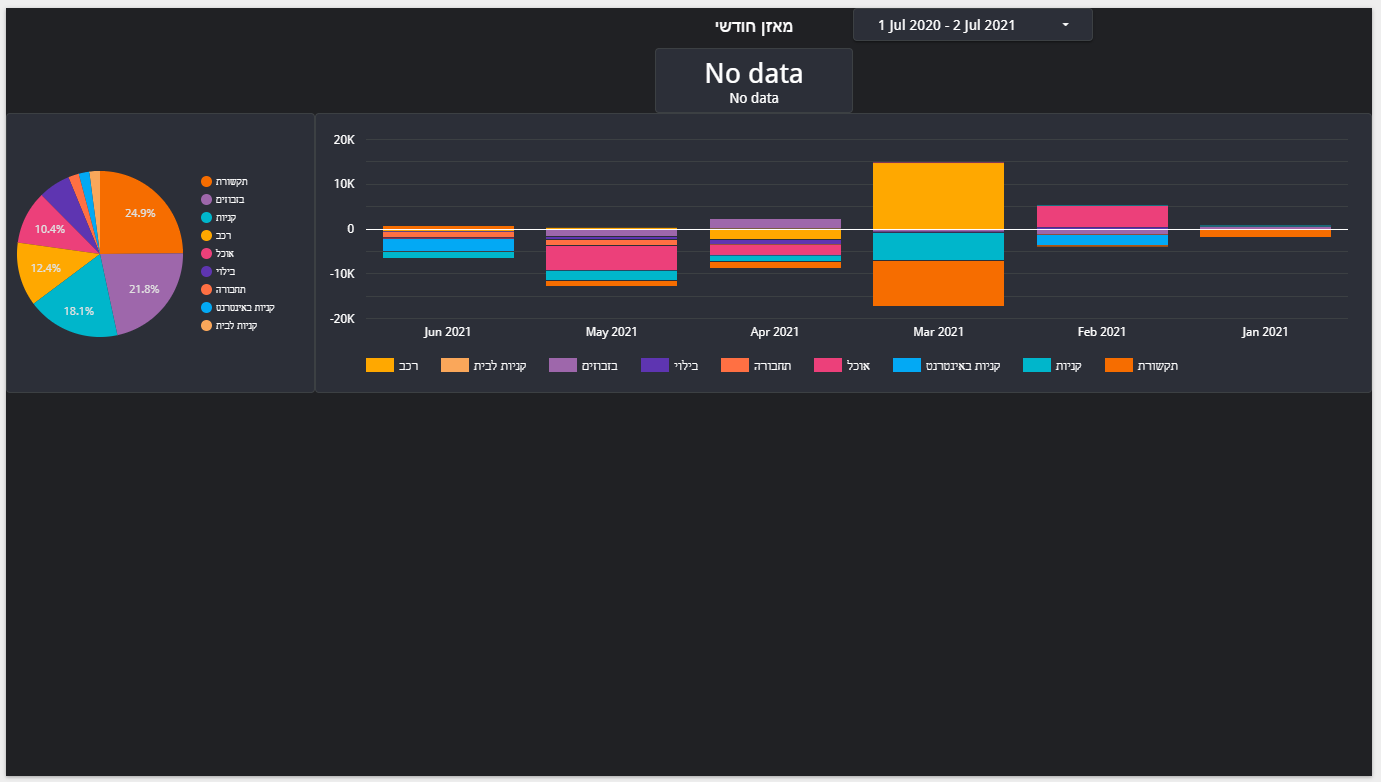Click the תקשורת orange dot in pie legend
This screenshot has height=782, width=1381.
[x=206, y=181]
